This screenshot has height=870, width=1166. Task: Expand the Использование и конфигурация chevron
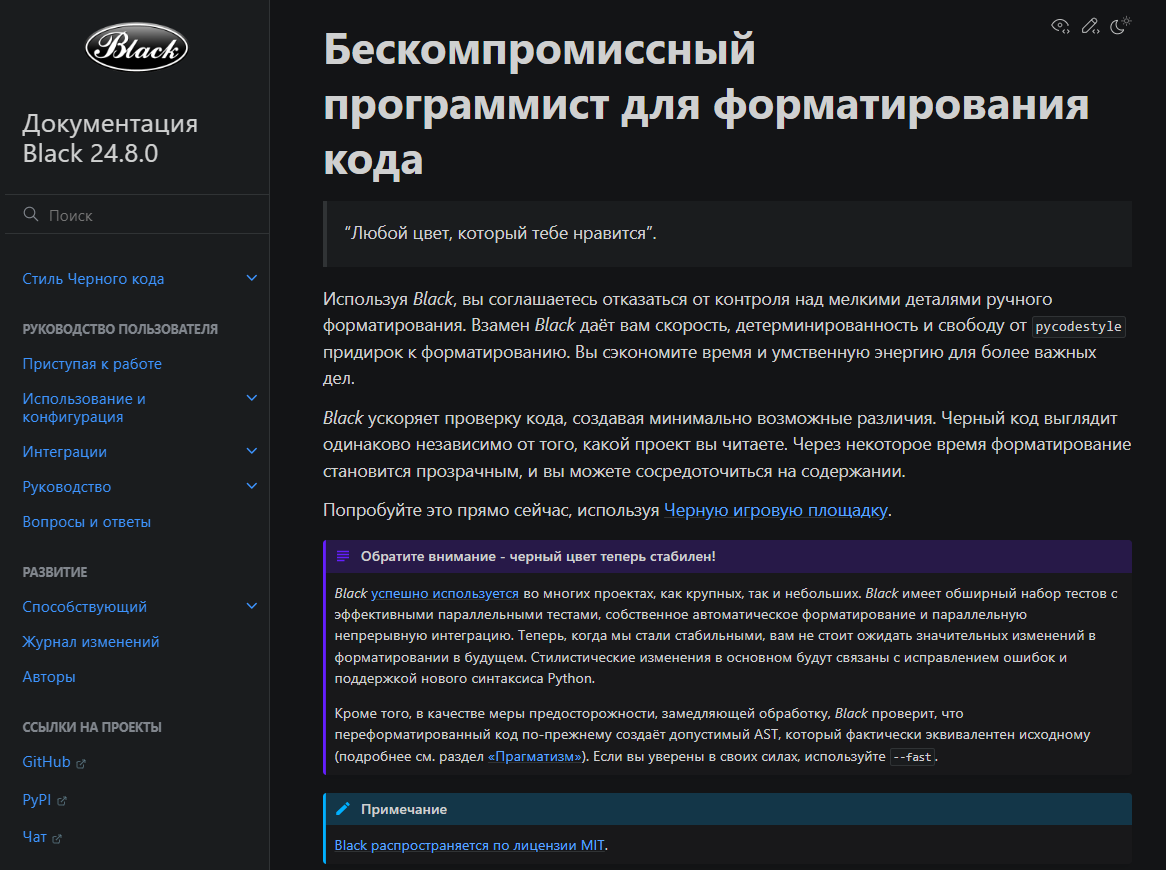[x=251, y=399]
